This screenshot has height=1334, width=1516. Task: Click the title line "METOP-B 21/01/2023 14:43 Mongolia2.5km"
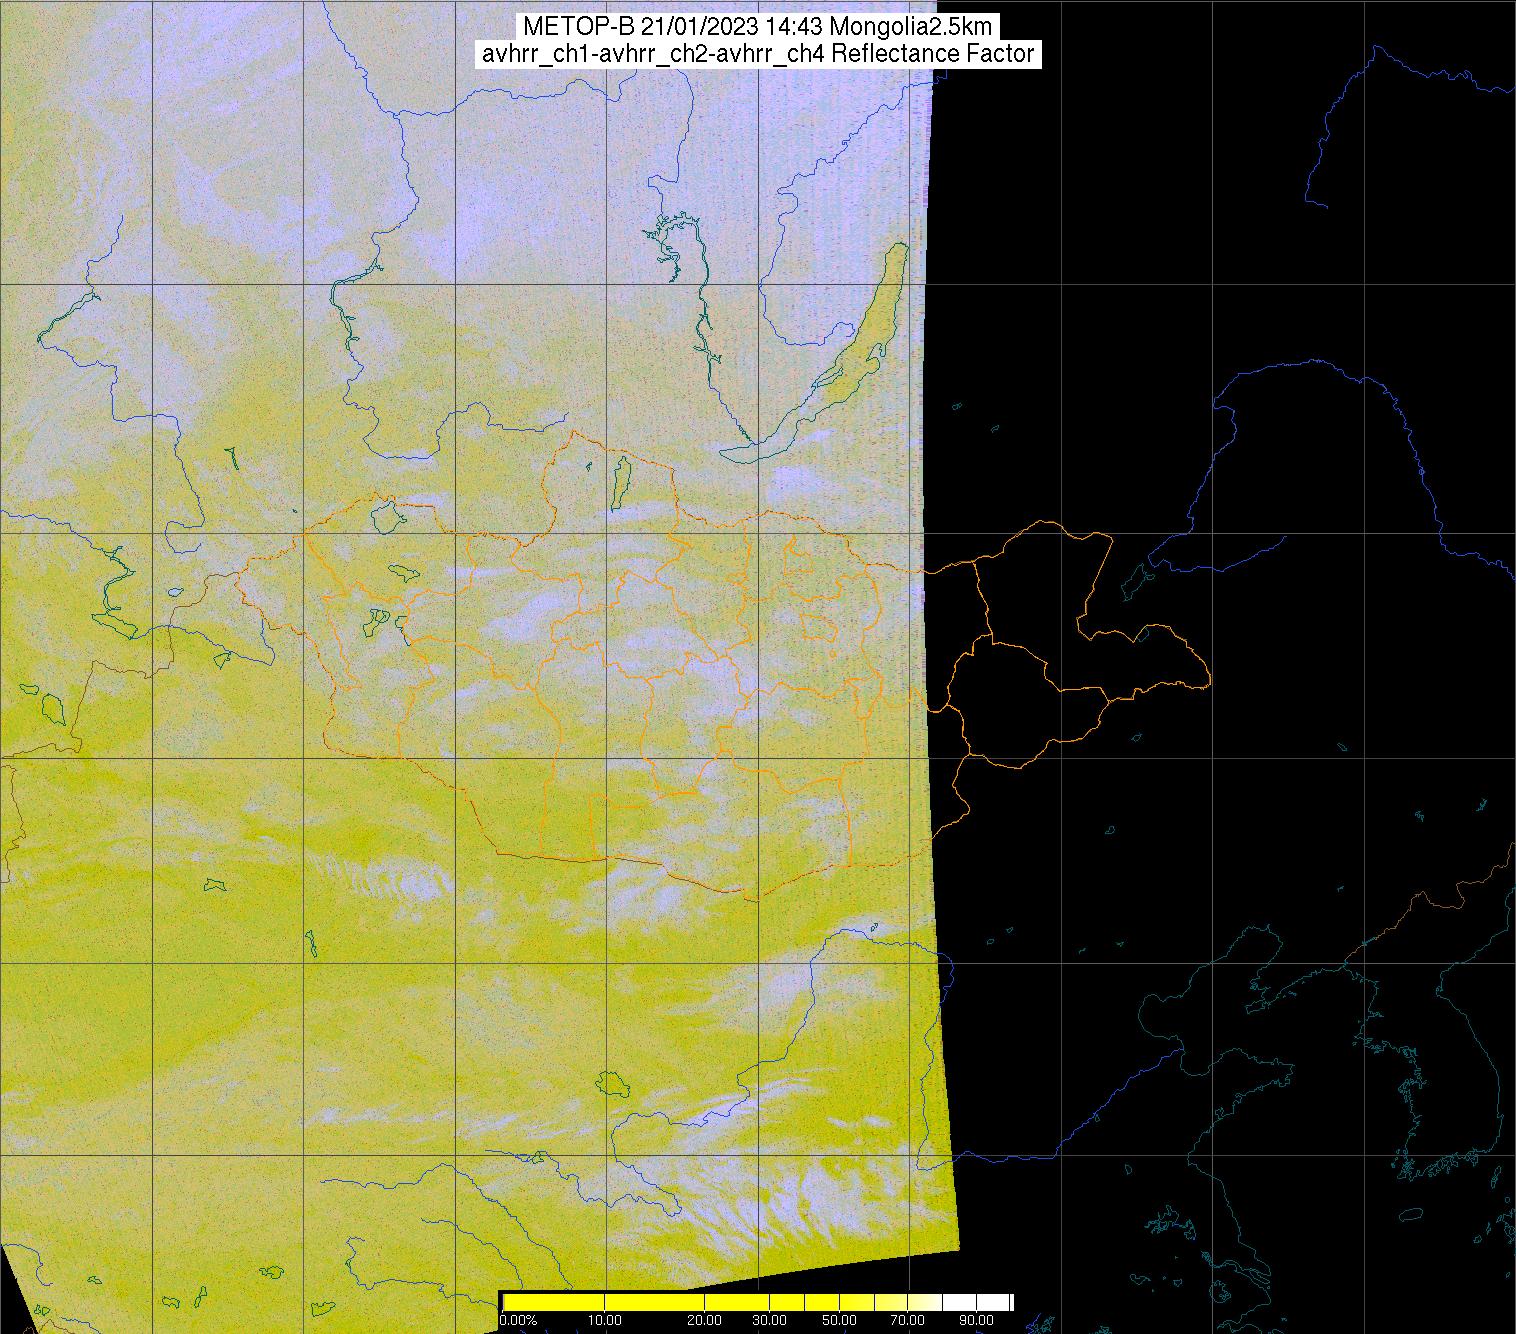pos(757,27)
